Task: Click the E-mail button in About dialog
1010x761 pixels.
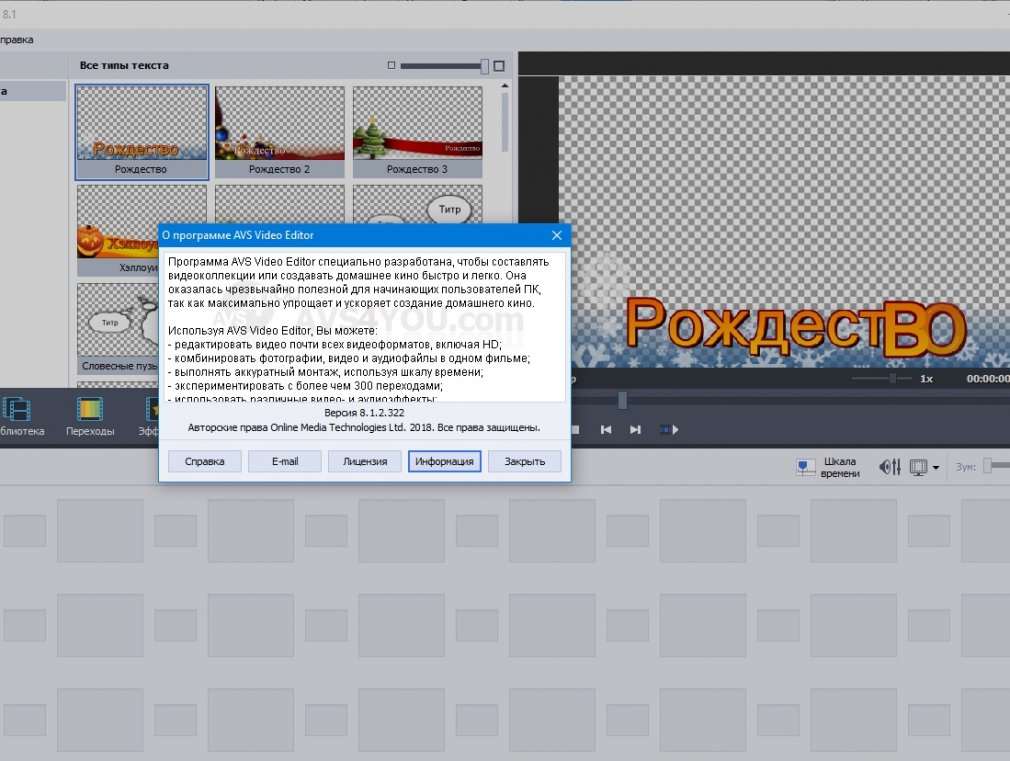Action: pyautogui.click(x=285, y=461)
